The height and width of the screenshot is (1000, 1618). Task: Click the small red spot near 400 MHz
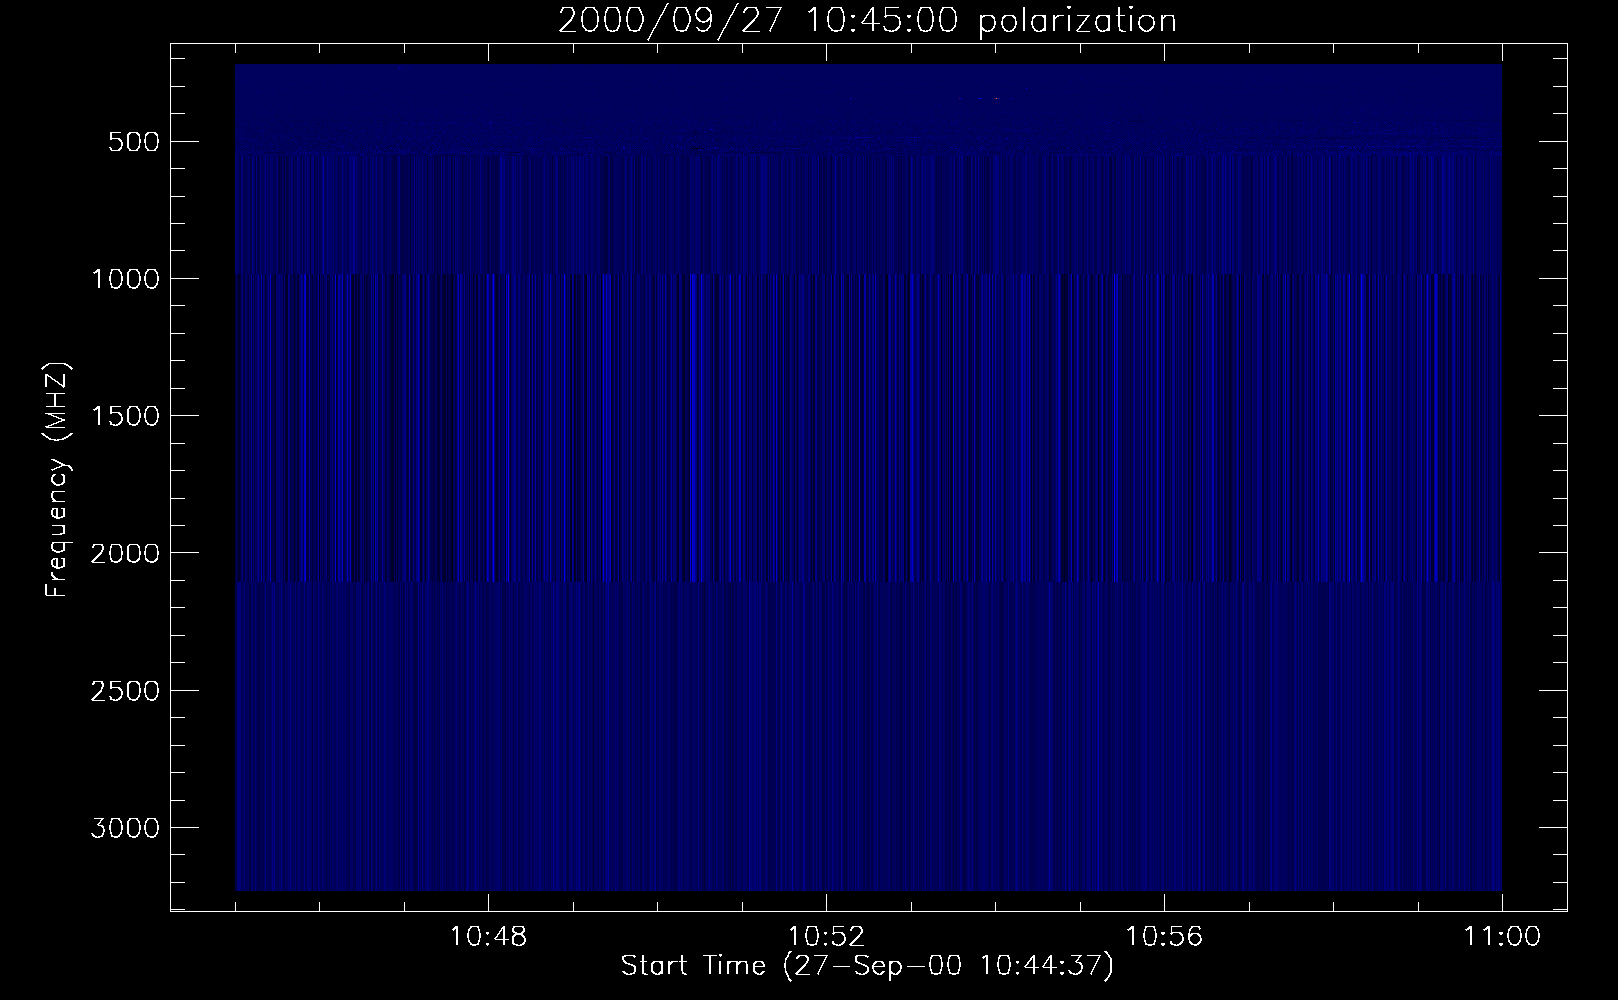click(x=996, y=98)
